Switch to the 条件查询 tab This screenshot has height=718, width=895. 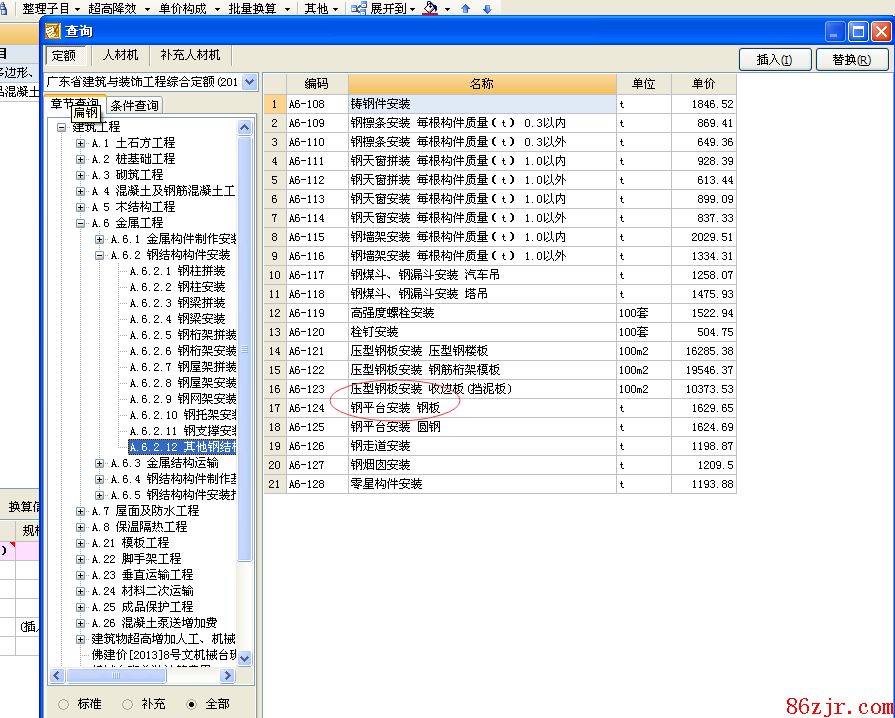135,105
